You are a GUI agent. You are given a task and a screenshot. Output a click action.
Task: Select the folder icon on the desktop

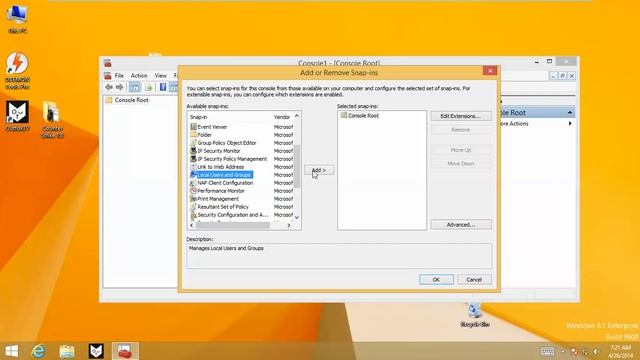tap(52, 119)
